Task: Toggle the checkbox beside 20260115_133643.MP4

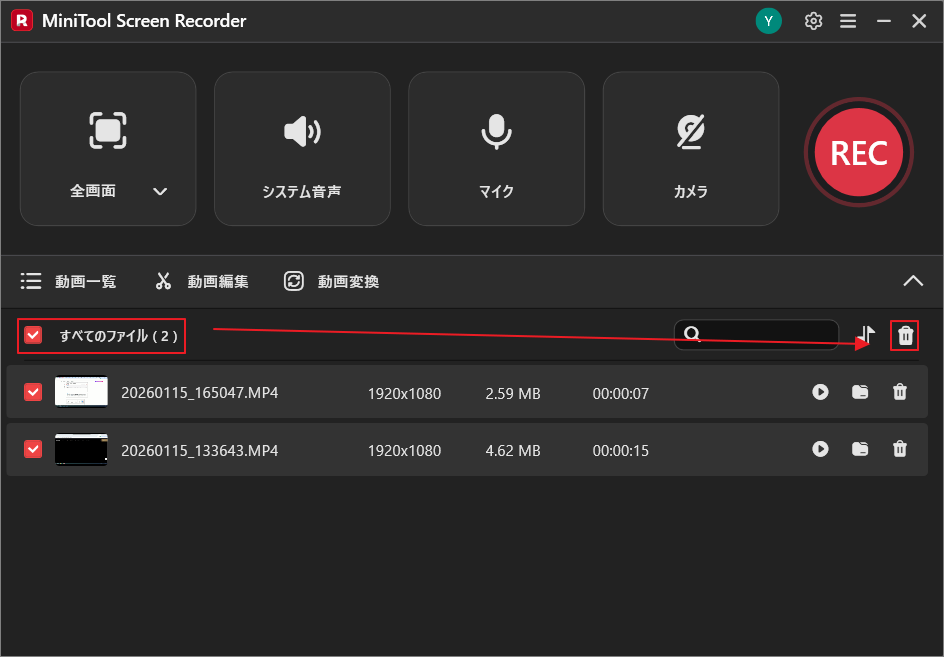Action: tap(32, 449)
